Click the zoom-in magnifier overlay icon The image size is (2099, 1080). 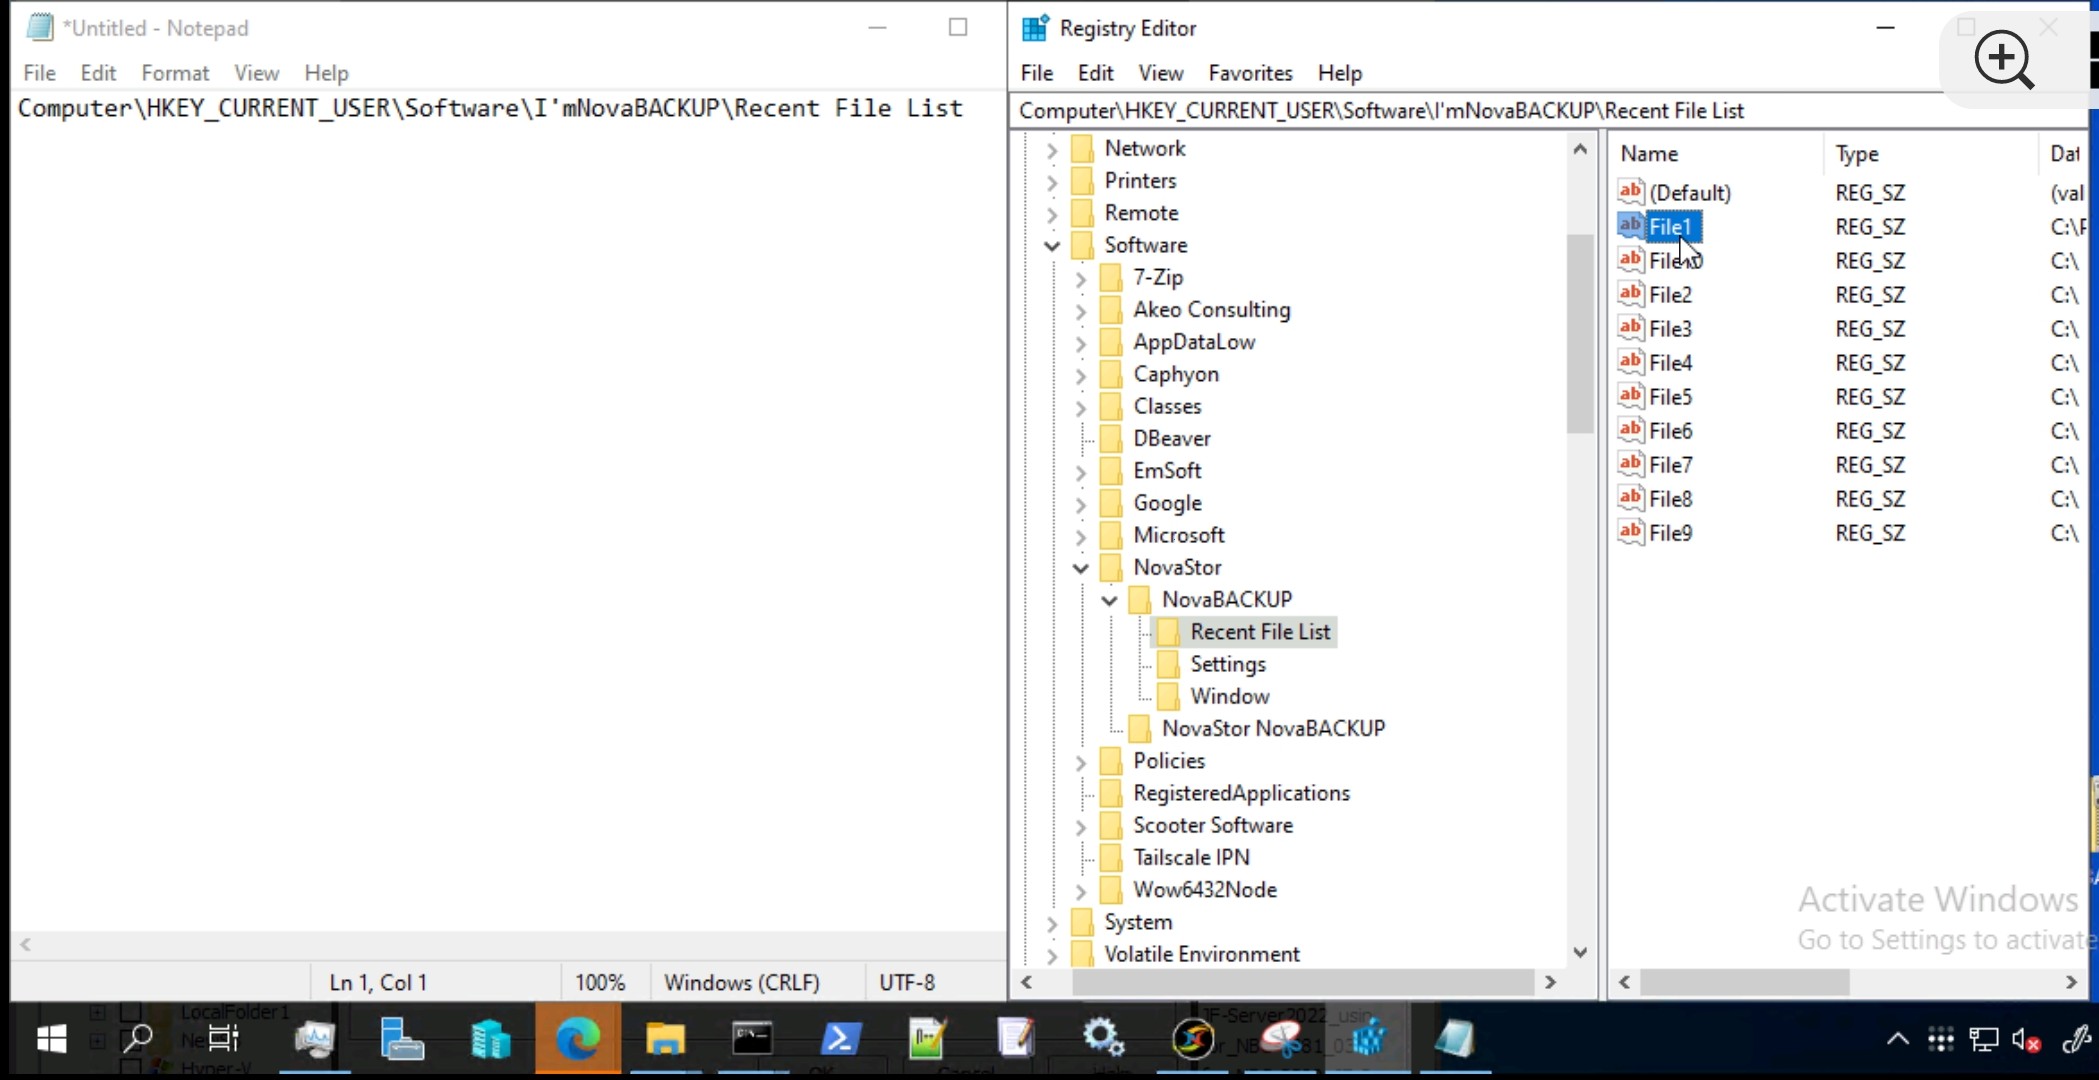[x=2004, y=59]
